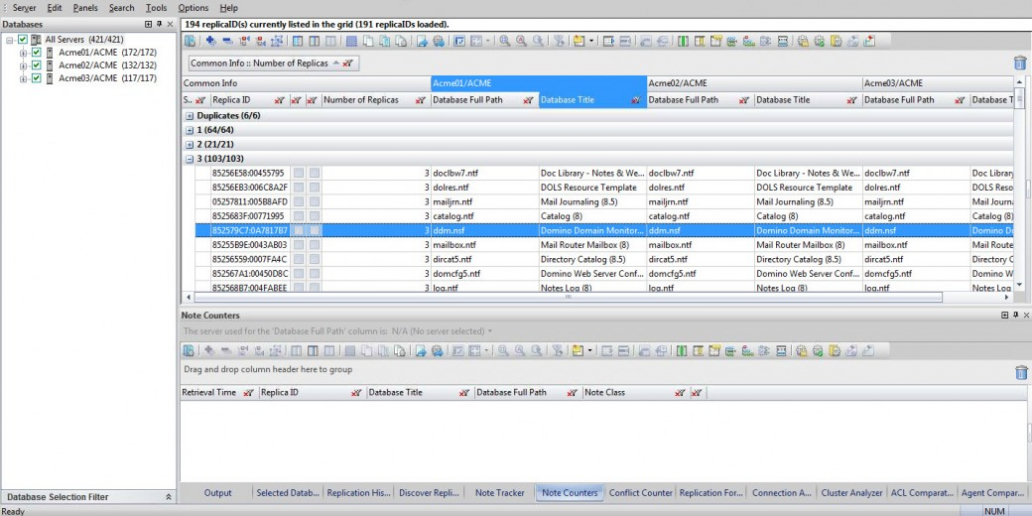Click the window-position icon in Databases panel header
1032x516 pixels.
[148, 24]
